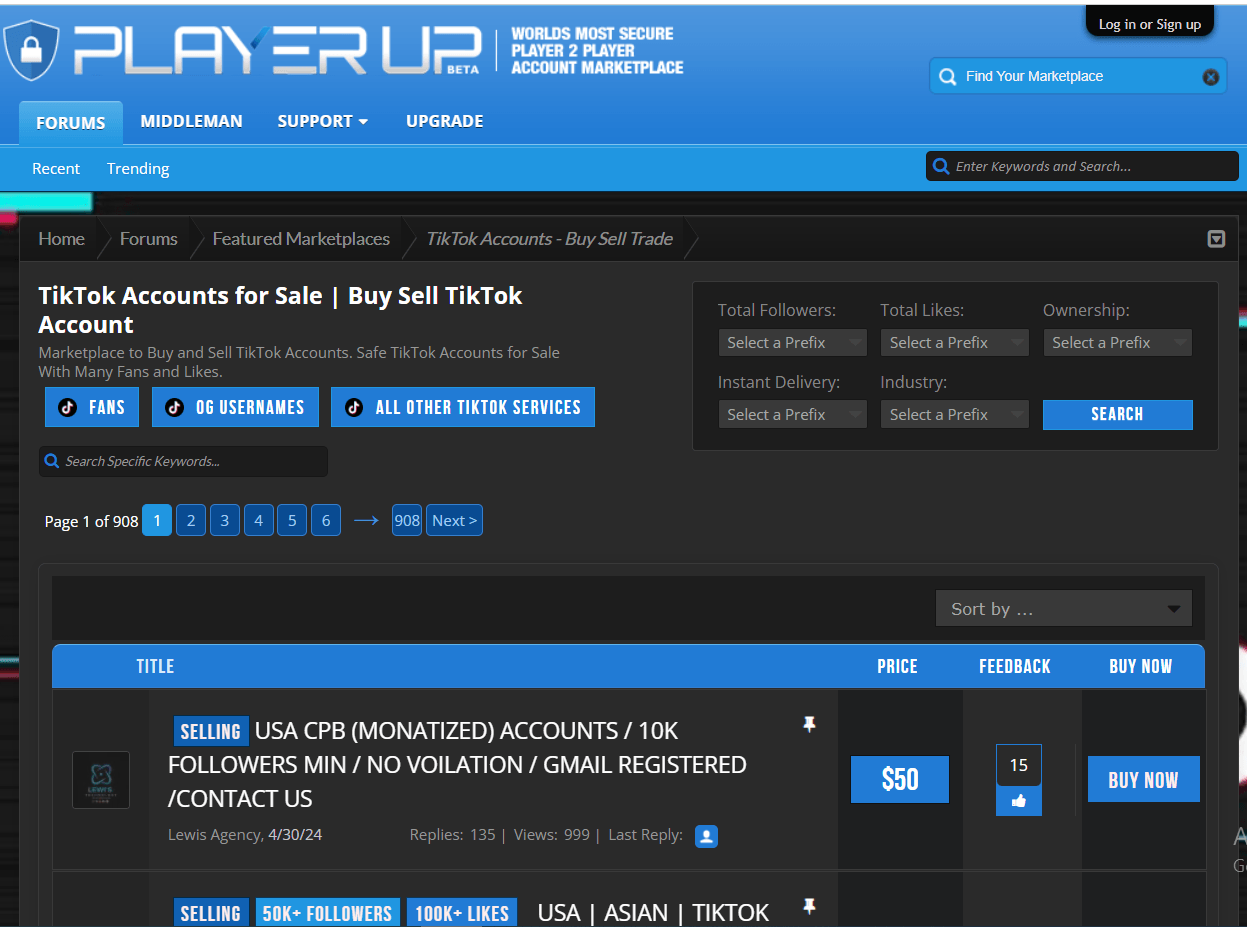
Task: Select current page 1 button
Action: click(x=157, y=520)
